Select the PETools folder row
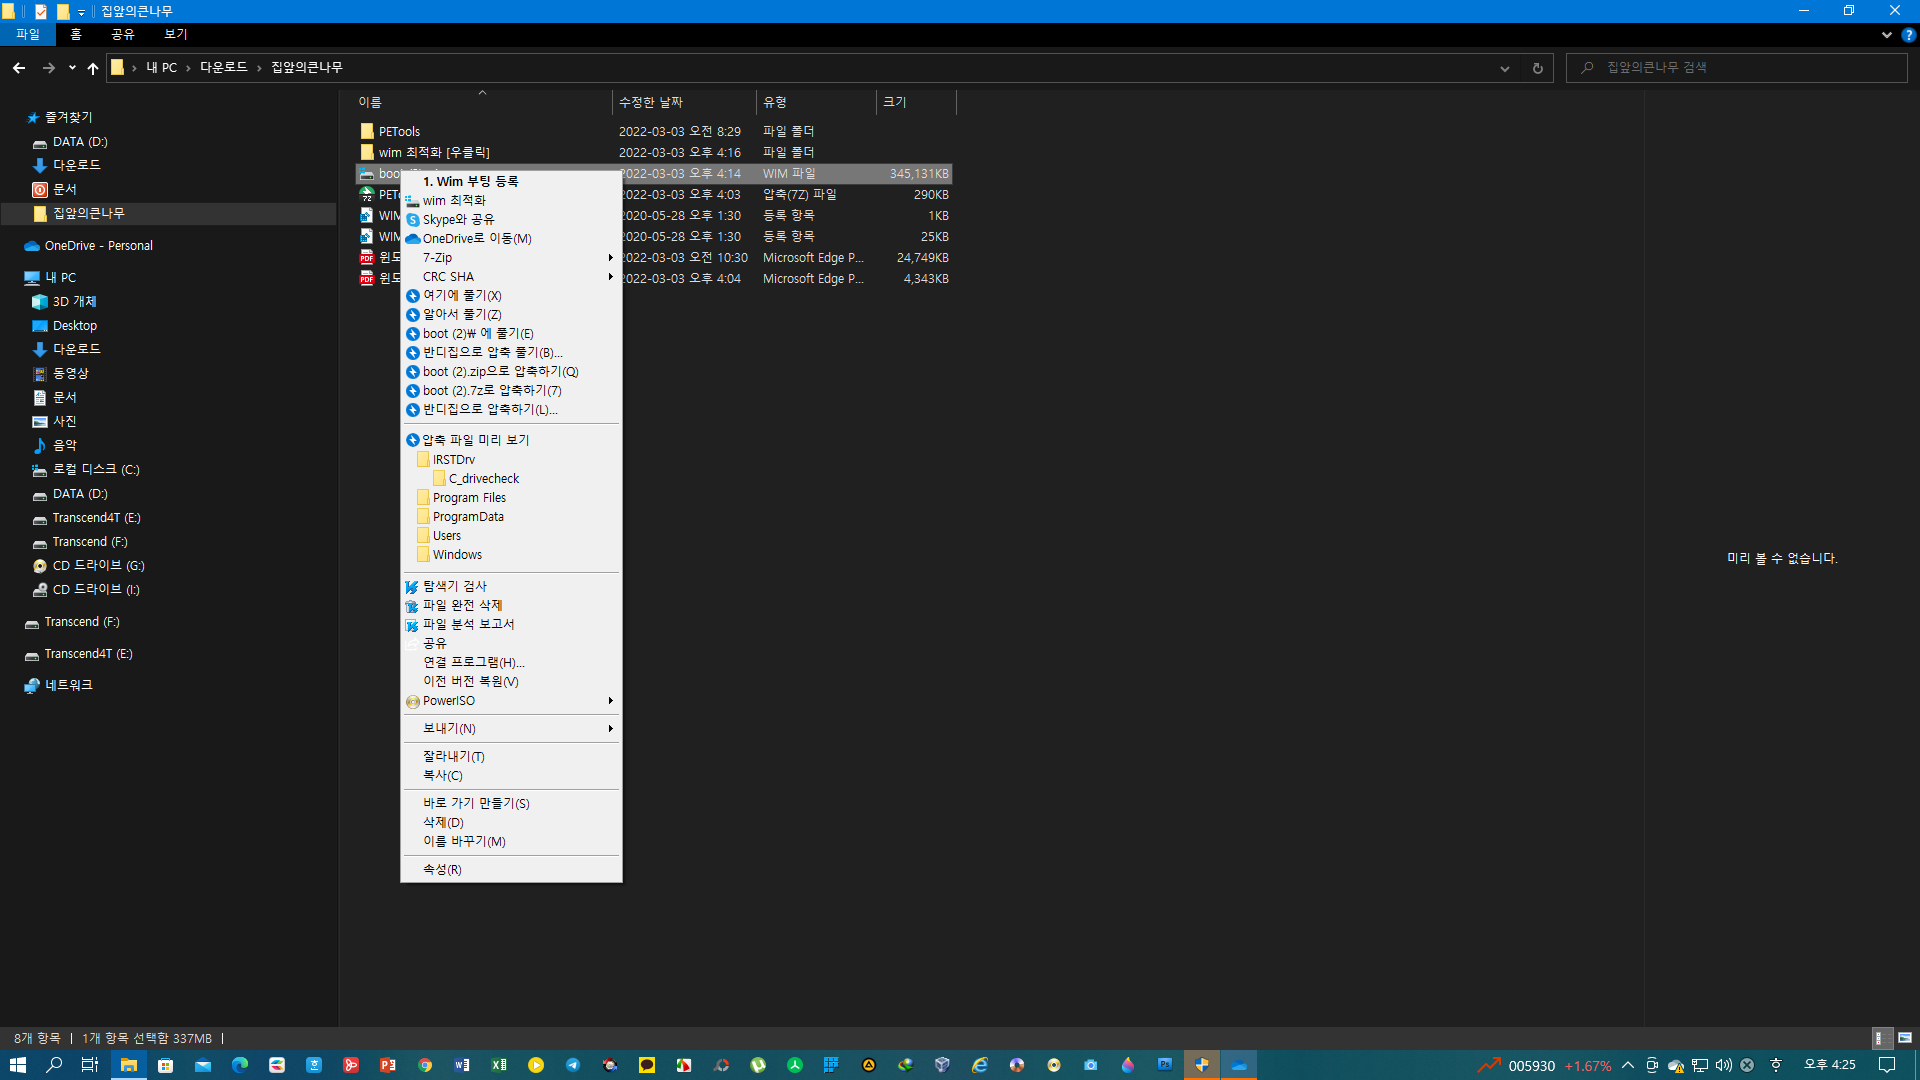This screenshot has height=1080, width=1920. (x=654, y=131)
